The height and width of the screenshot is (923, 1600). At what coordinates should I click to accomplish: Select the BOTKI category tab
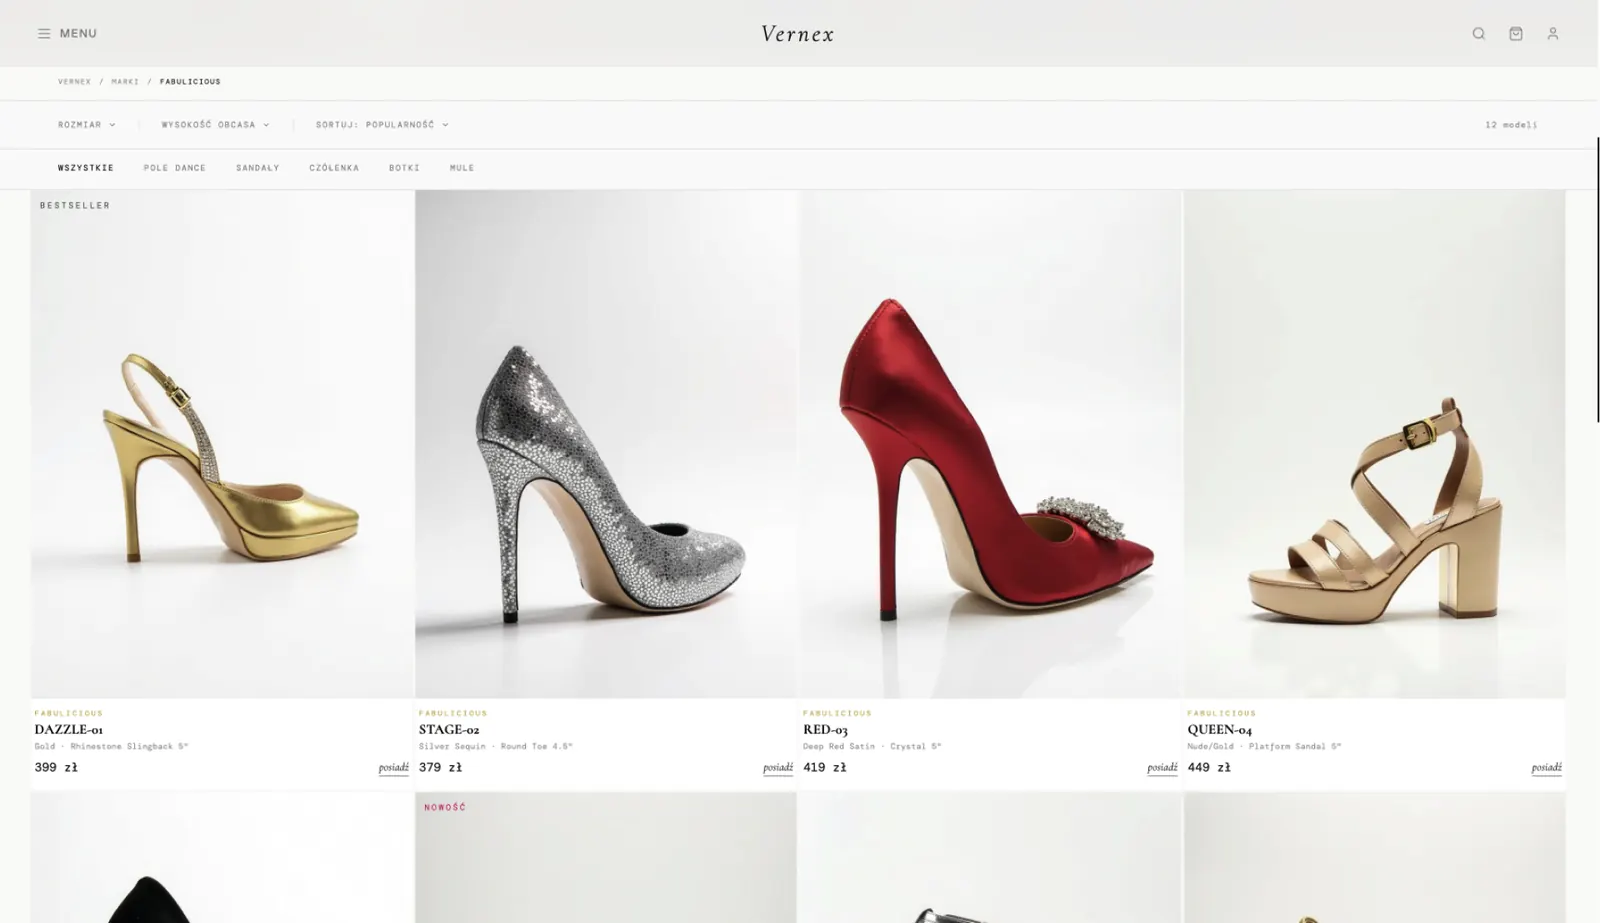click(404, 168)
